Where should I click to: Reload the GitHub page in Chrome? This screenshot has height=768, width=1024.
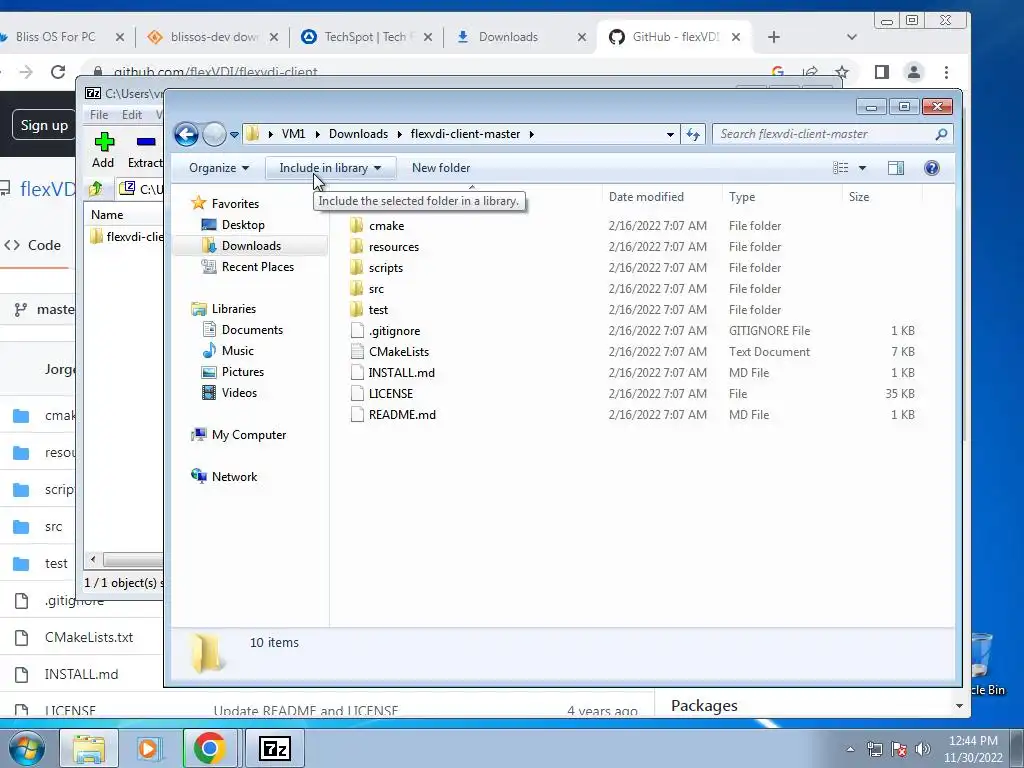(58, 72)
